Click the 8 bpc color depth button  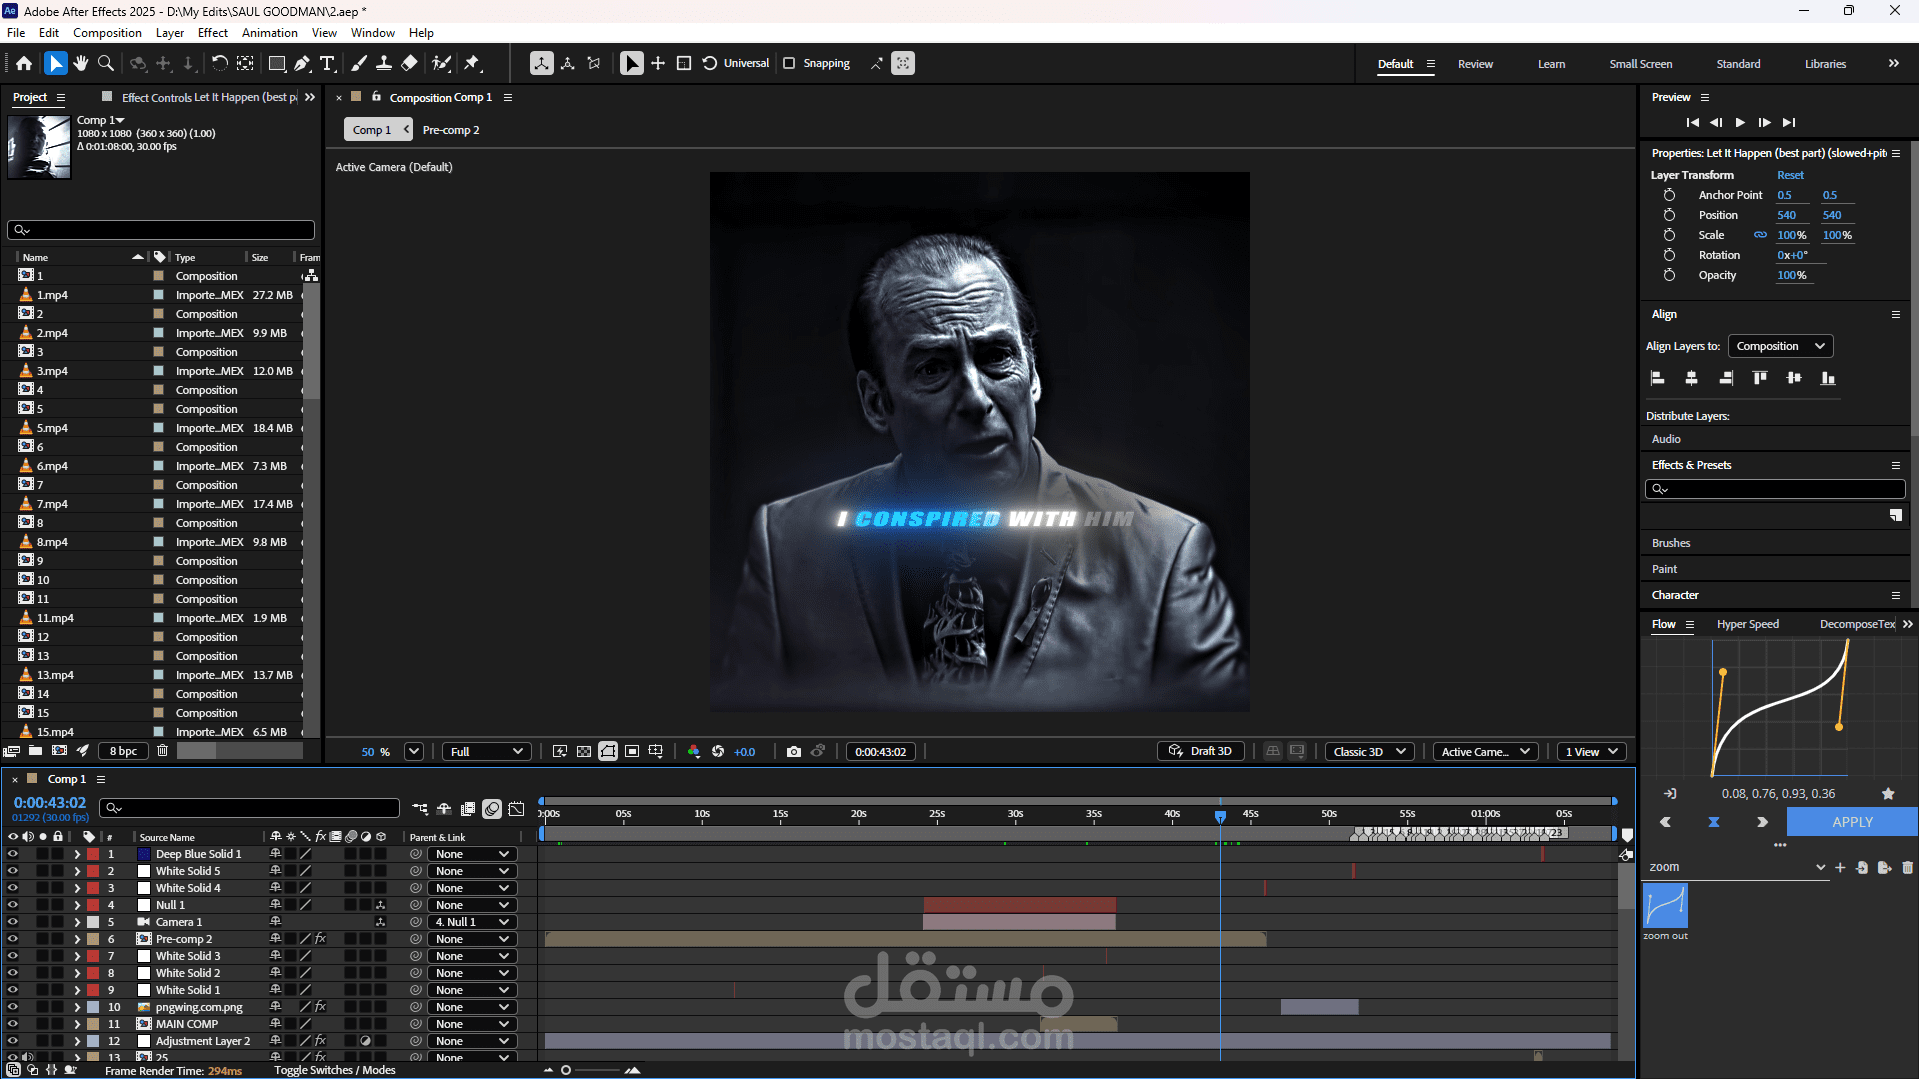tap(124, 751)
